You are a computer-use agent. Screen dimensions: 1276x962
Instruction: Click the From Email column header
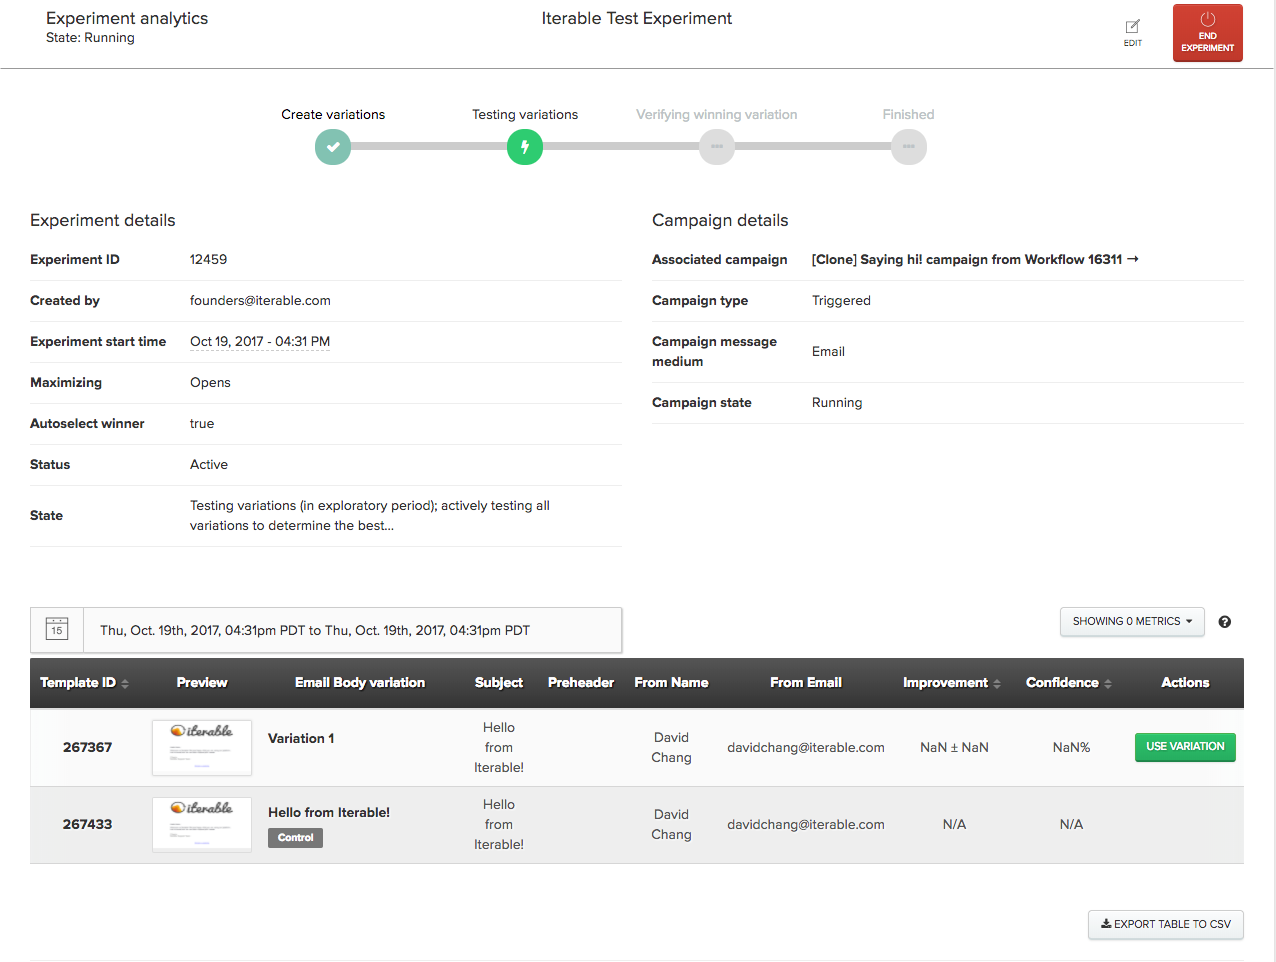click(806, 683)
